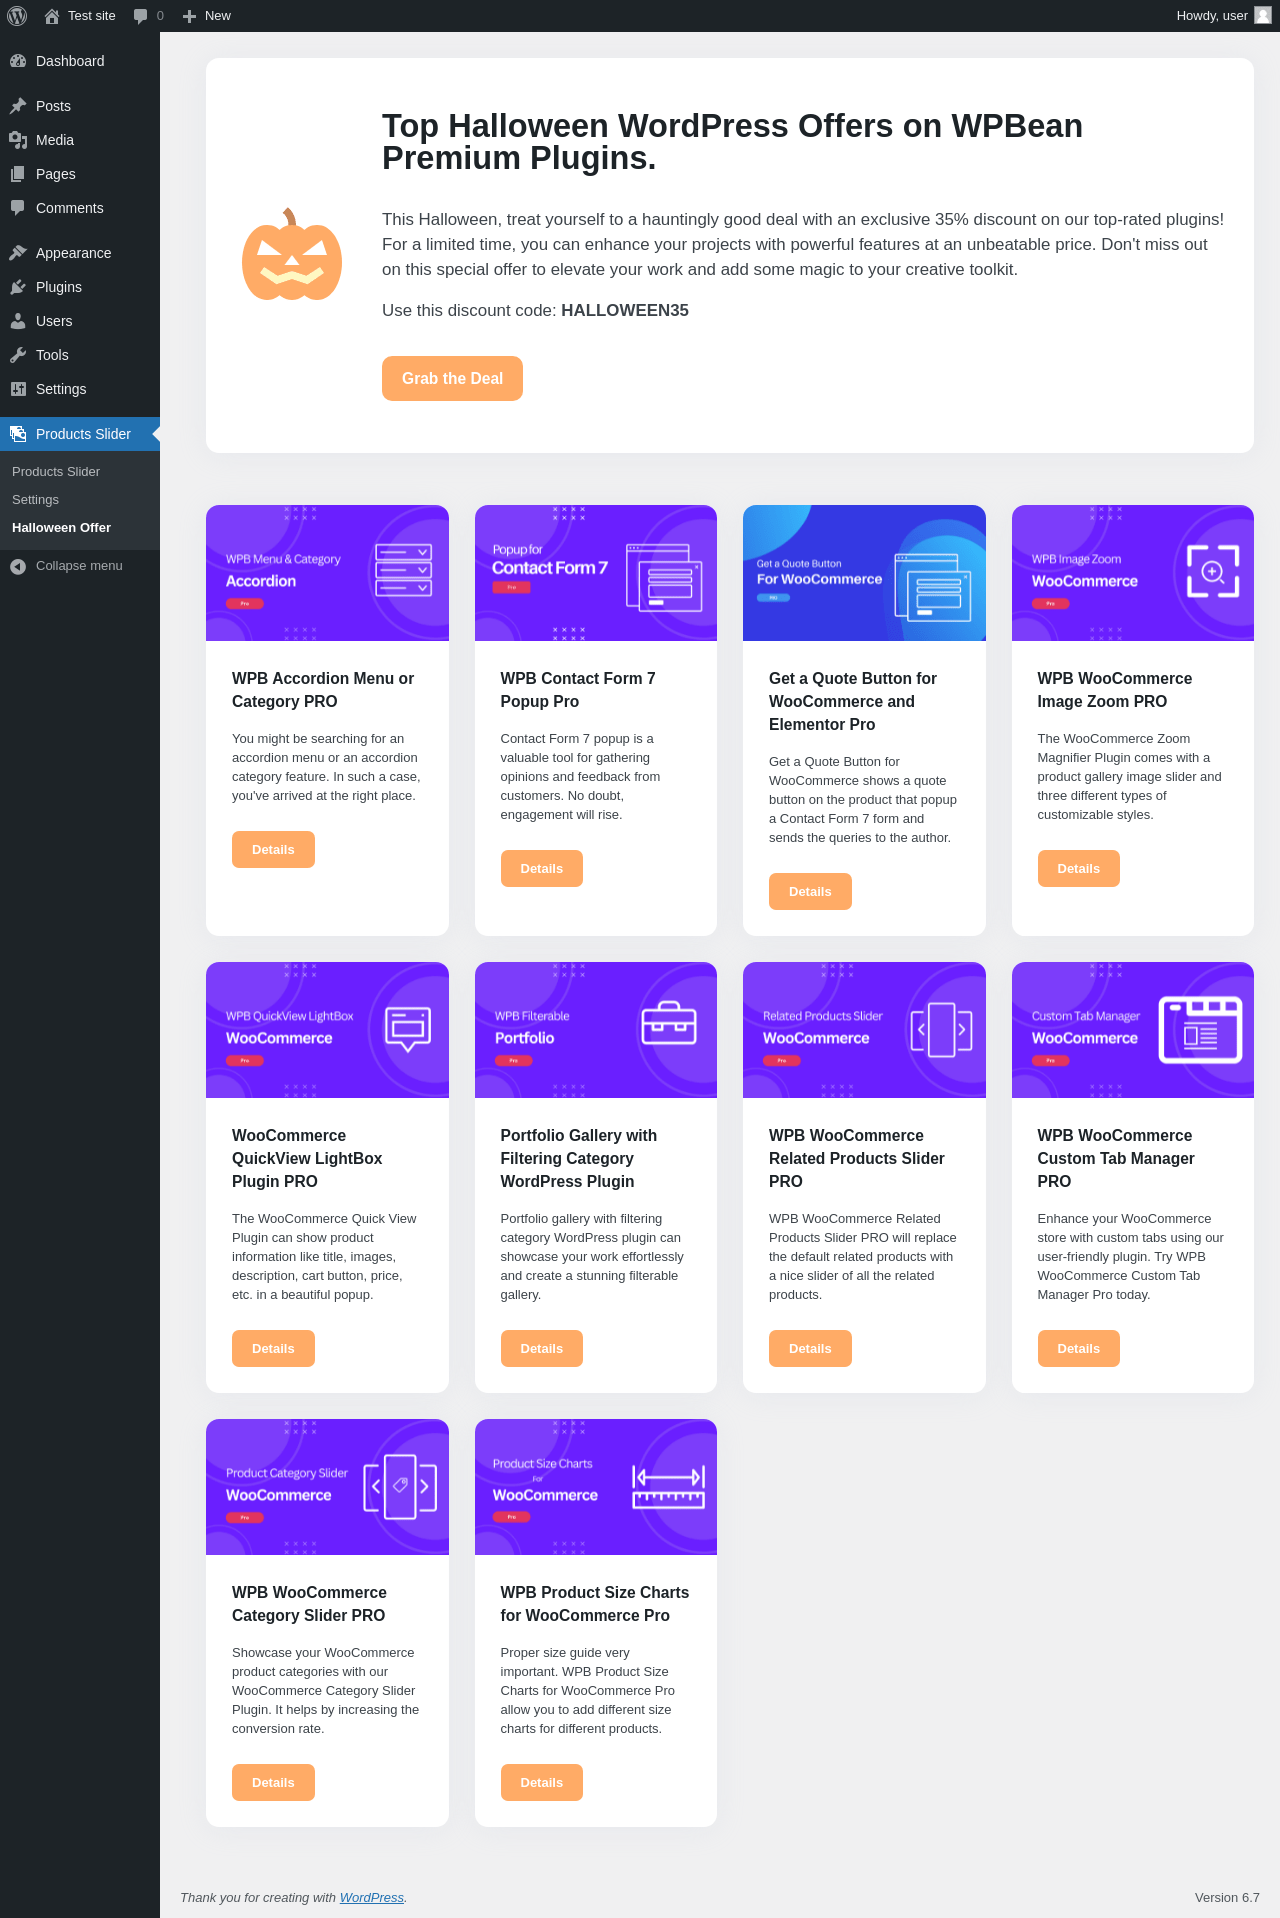Click the WPB Filterable Portfolio banner
The height and width of the screenshot is (1918, 1280).
point(596,1030)
